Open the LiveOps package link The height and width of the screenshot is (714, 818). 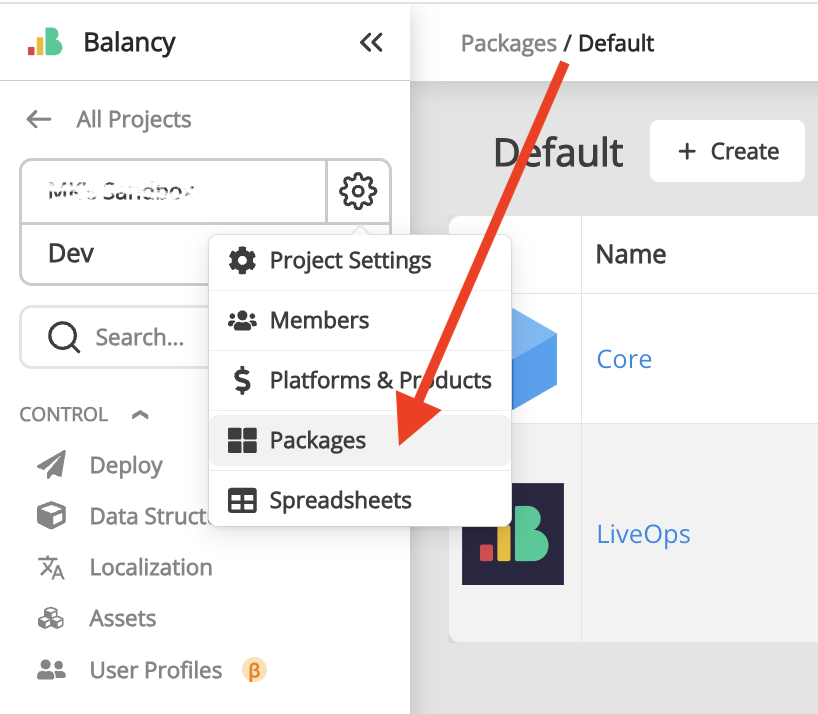(643, 534)
